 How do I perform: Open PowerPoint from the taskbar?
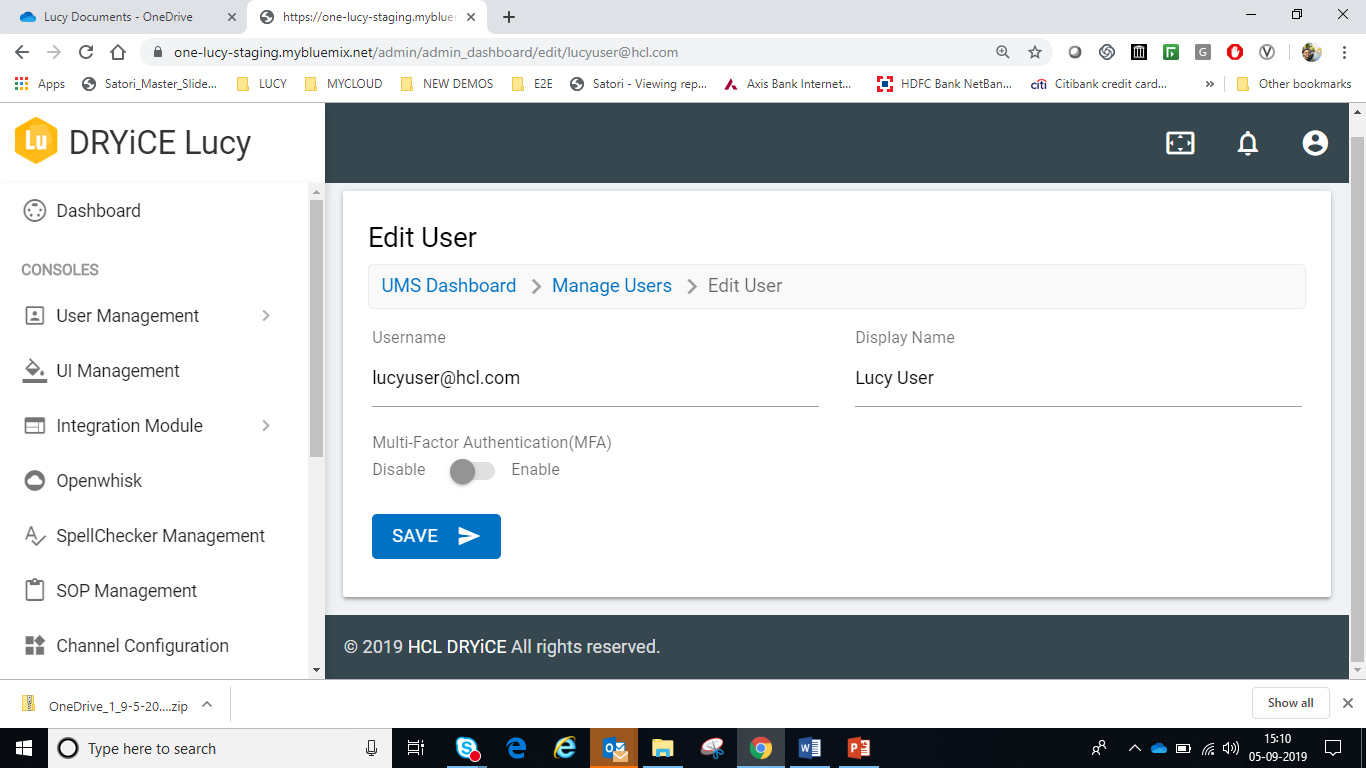(x=859, y=748)
